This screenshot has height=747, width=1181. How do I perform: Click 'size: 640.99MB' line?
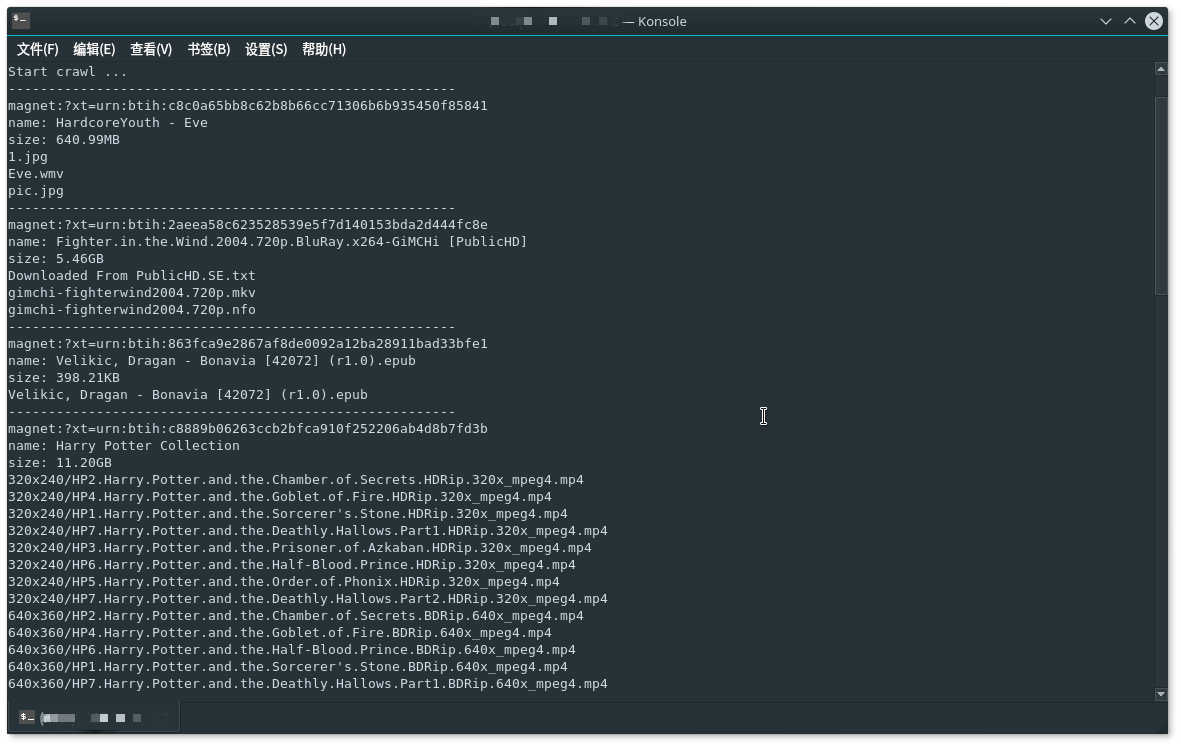64,140
